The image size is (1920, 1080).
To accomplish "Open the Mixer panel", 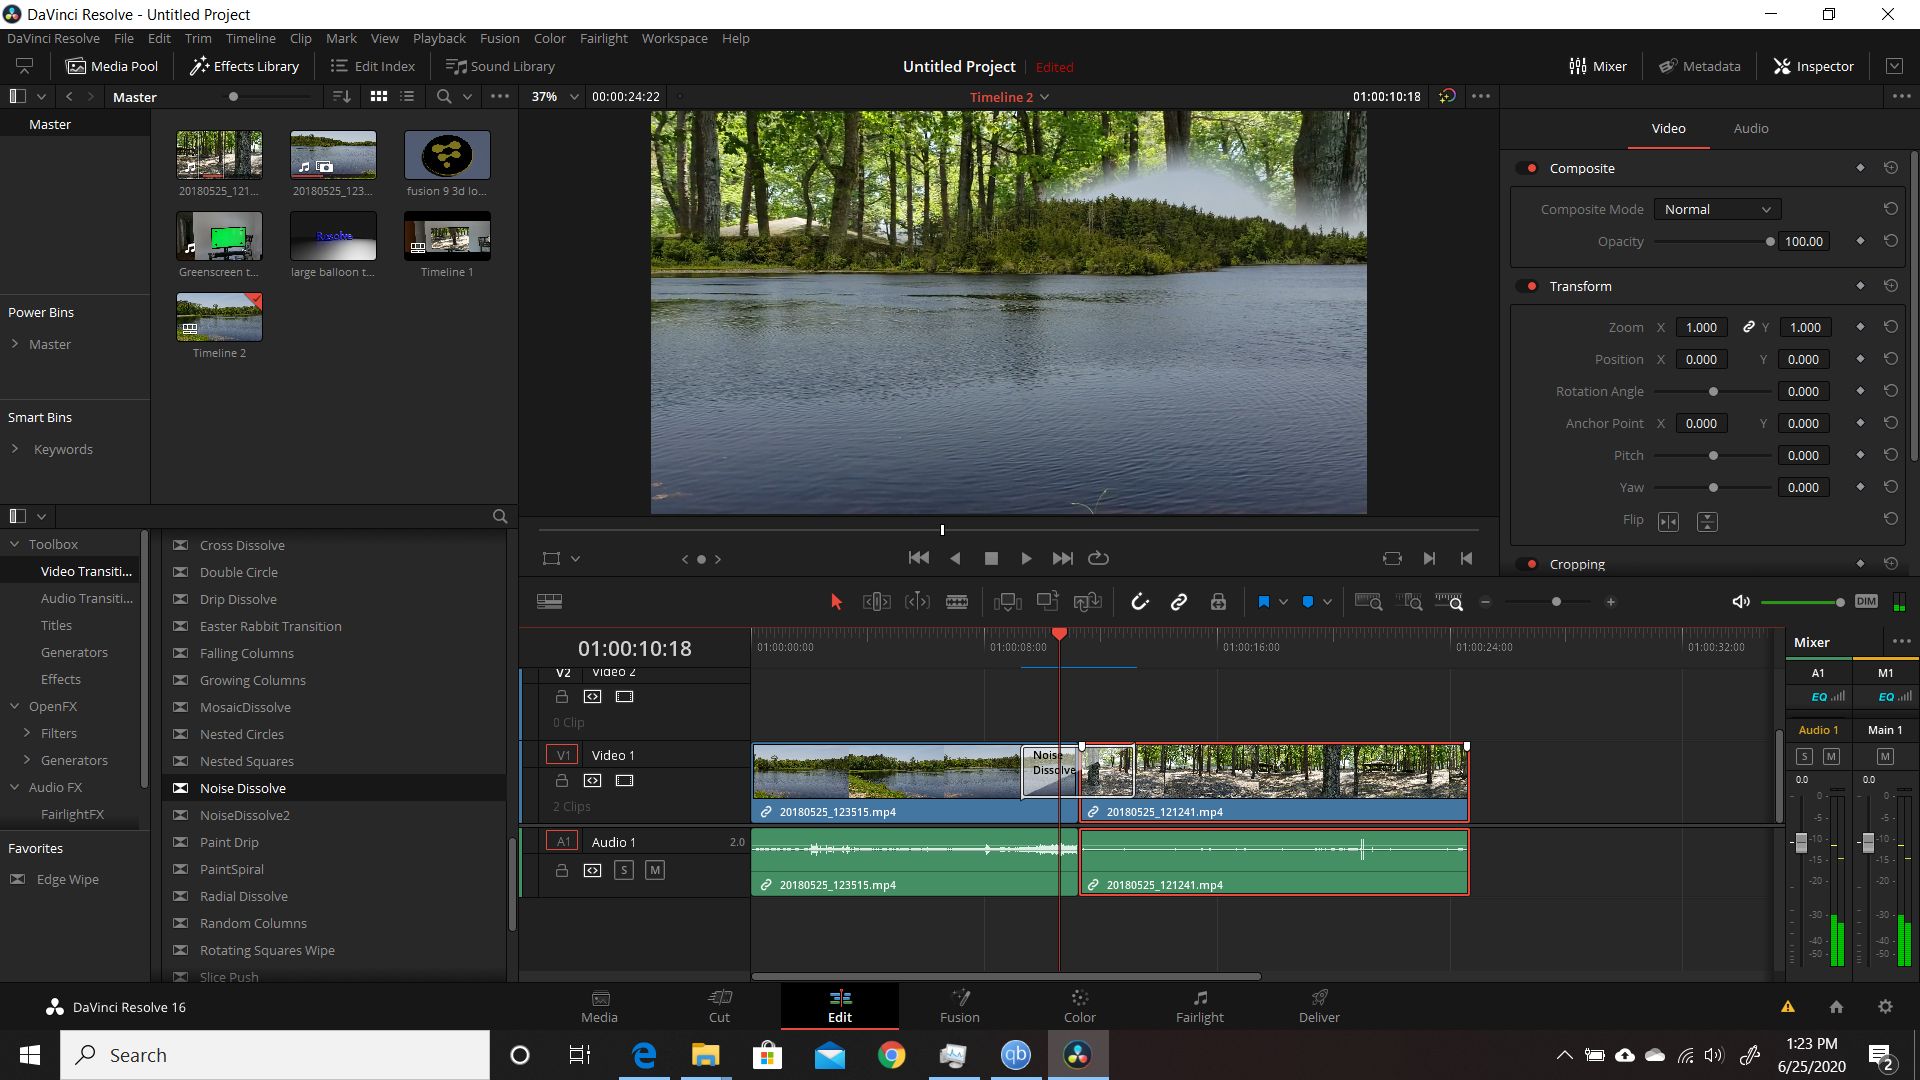I will (x=1597, y=66).
